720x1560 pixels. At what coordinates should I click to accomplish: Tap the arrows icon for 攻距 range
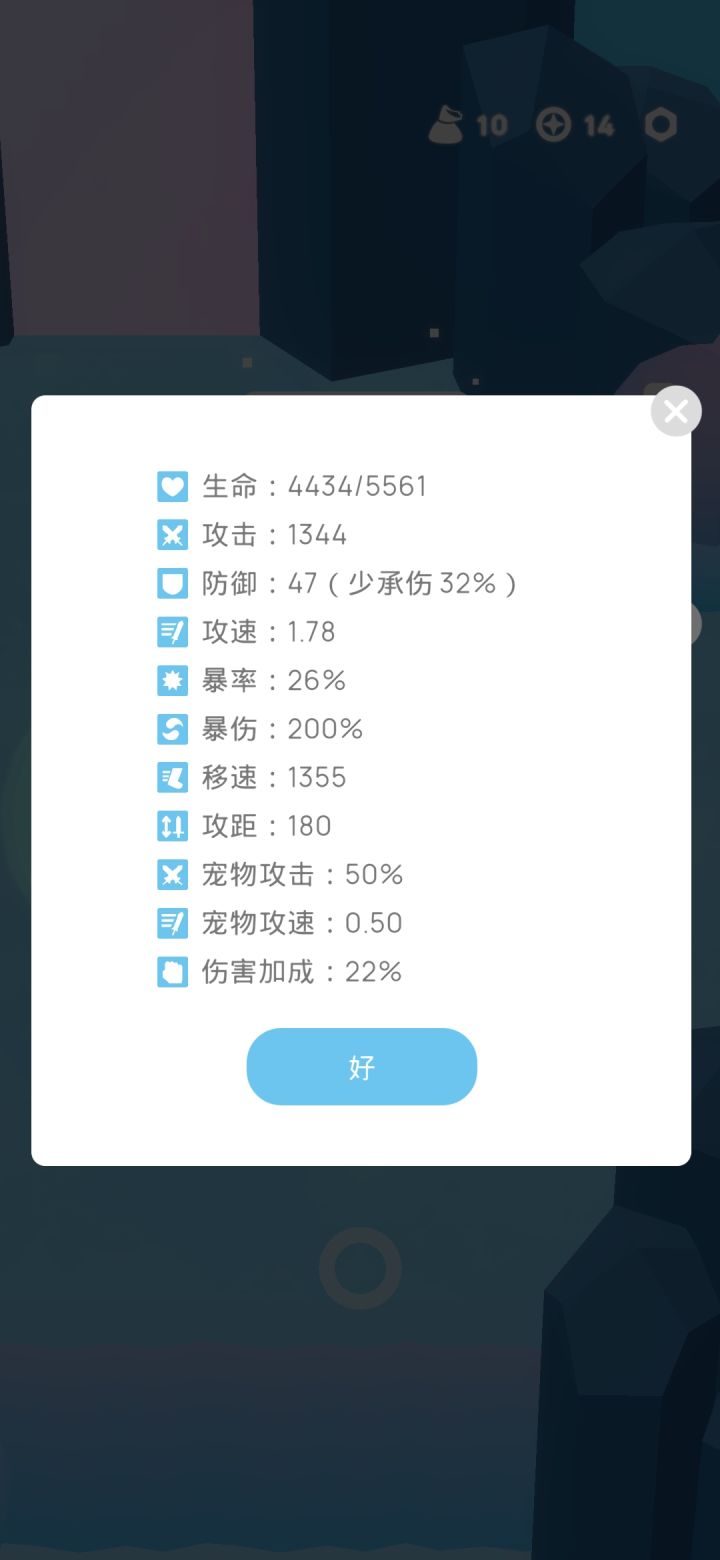tap(172, 826)
